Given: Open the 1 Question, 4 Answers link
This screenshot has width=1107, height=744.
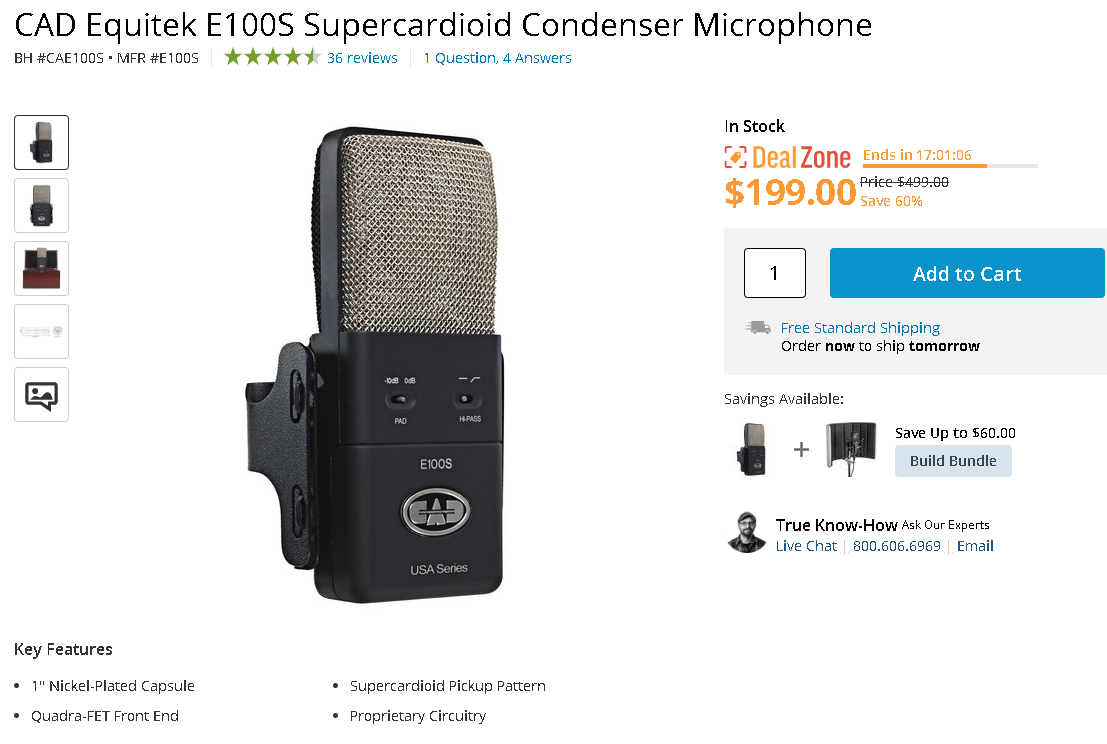Looking at the screenshot, I should pyautogui.click(x=497, y=58).
